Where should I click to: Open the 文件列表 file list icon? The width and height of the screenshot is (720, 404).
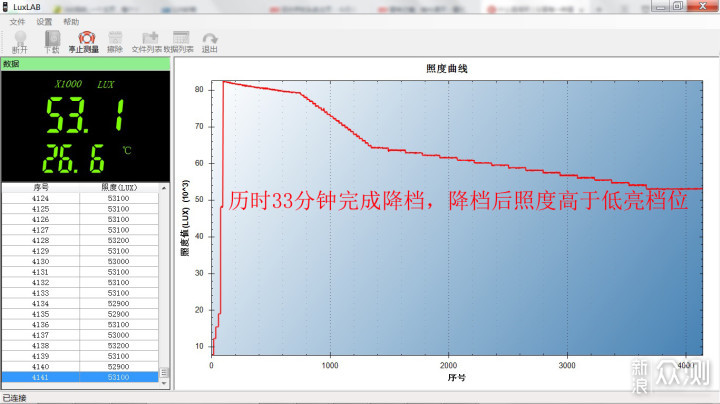[147, 42]
